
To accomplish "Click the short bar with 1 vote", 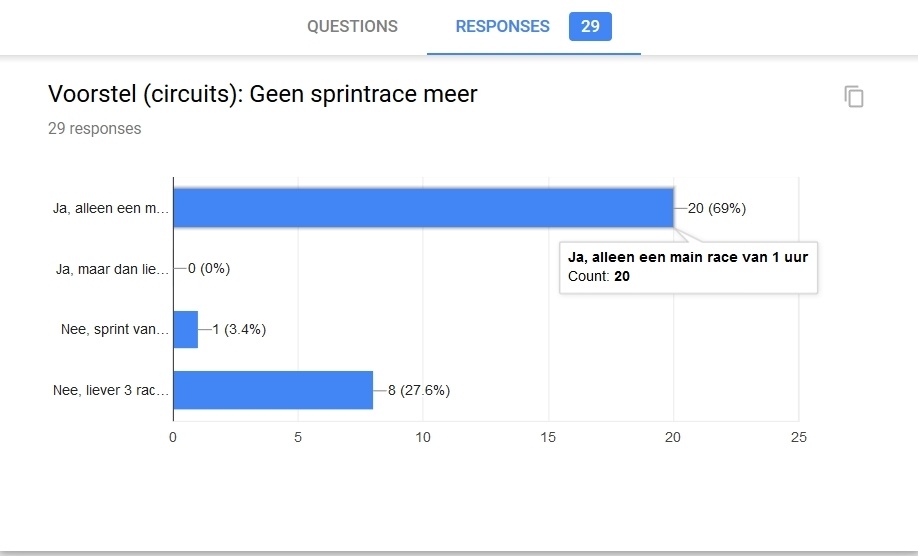I will pyautogui.click(x=185, y=329).
